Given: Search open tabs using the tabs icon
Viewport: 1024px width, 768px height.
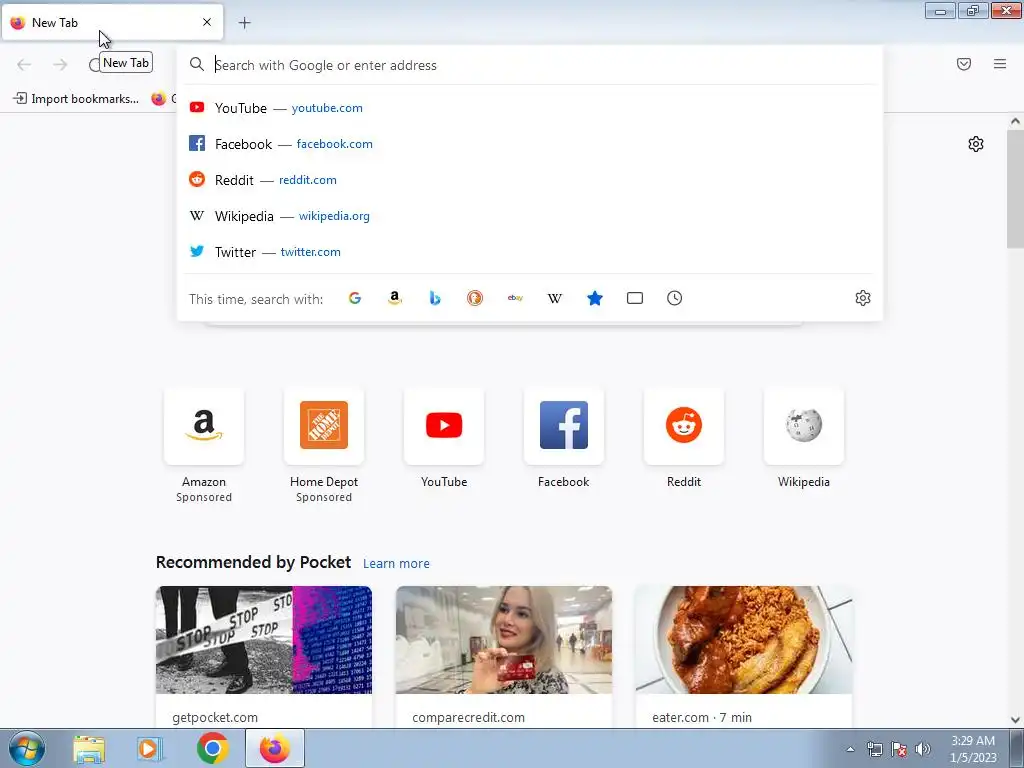Looking at the screenshot, I should [x=635, y=298].
